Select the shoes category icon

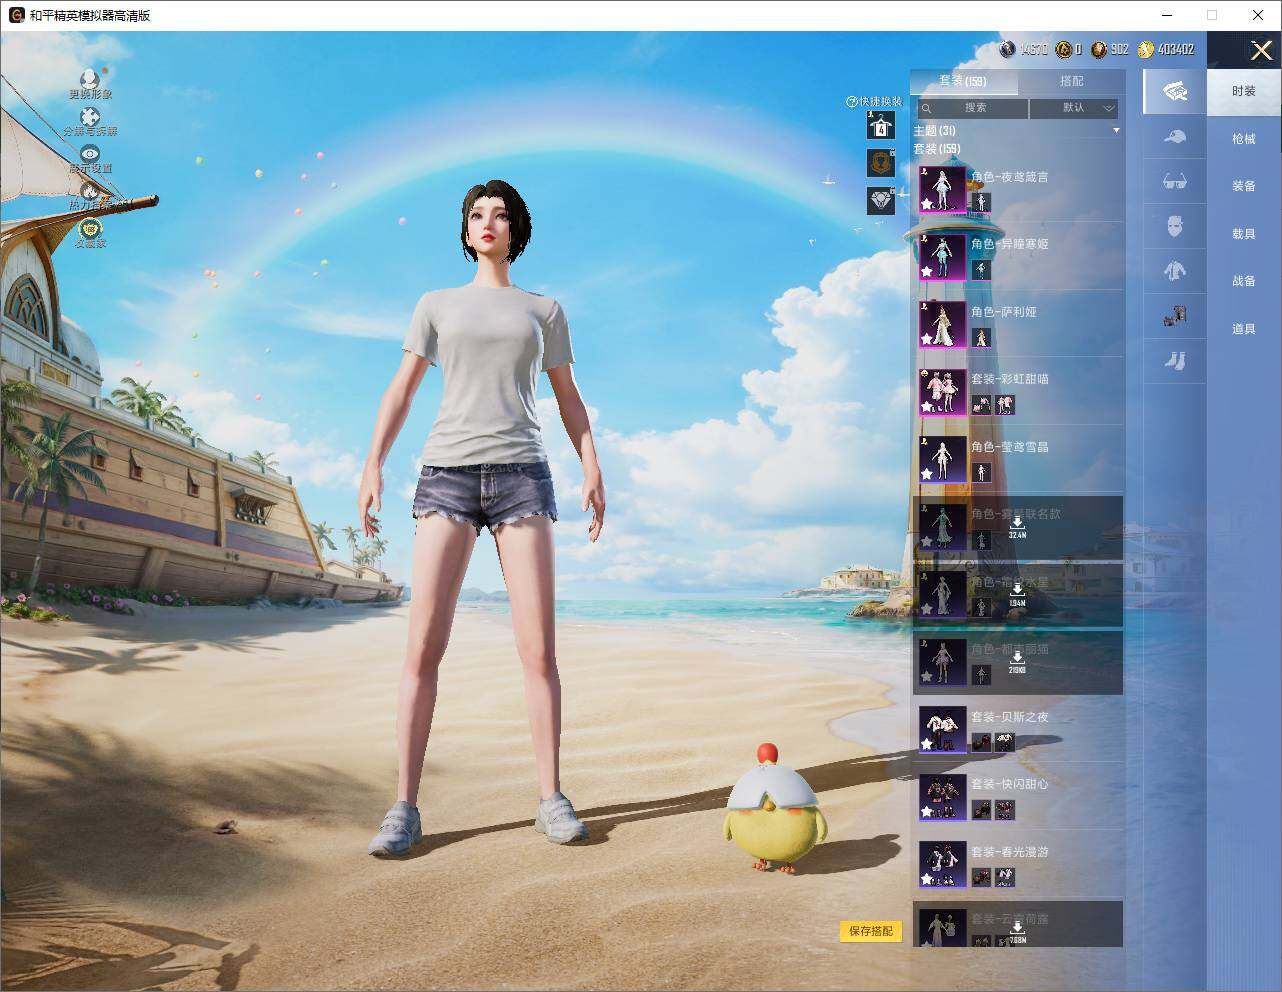point(1175,360)
